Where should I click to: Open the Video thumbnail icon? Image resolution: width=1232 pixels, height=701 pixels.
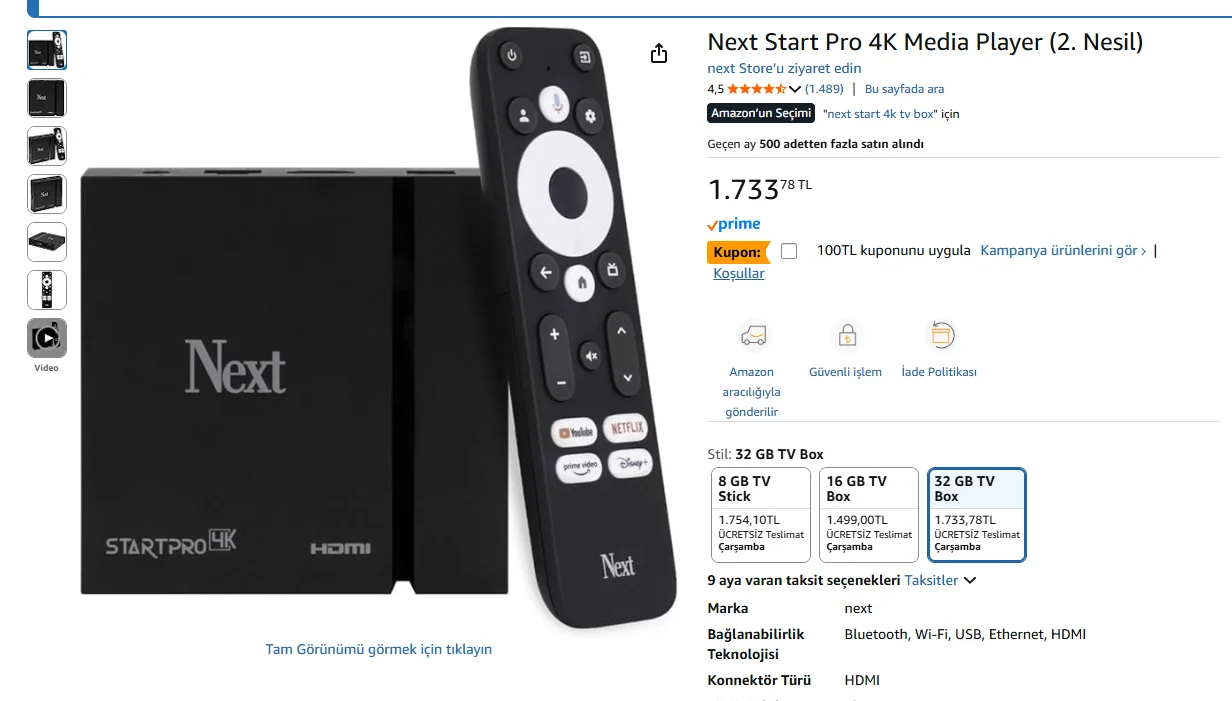point(47,338)
